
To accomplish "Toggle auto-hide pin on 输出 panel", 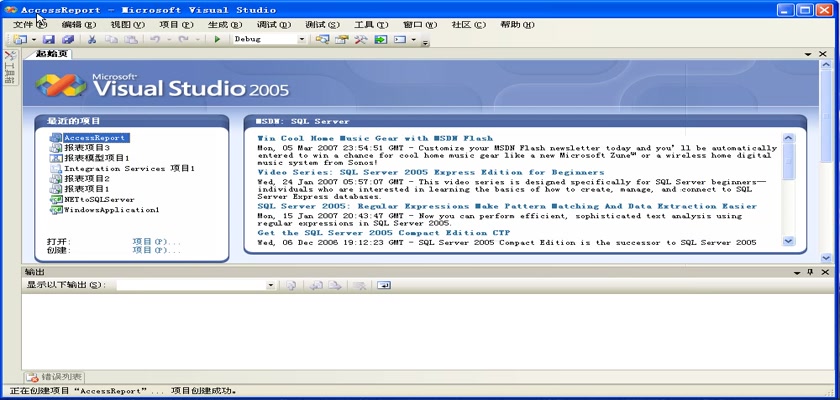I will [810, 272].
